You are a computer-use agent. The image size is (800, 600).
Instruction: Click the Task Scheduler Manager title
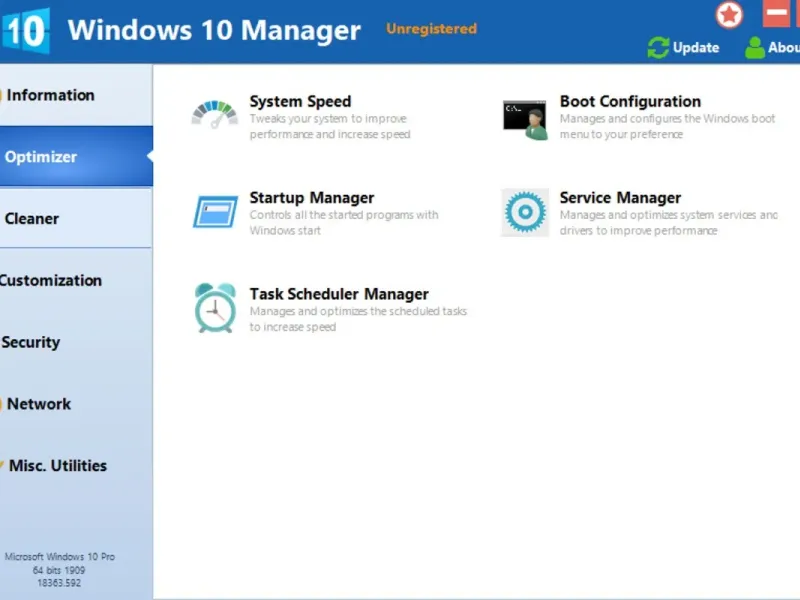pyautogui.click(x=339, y=294)
